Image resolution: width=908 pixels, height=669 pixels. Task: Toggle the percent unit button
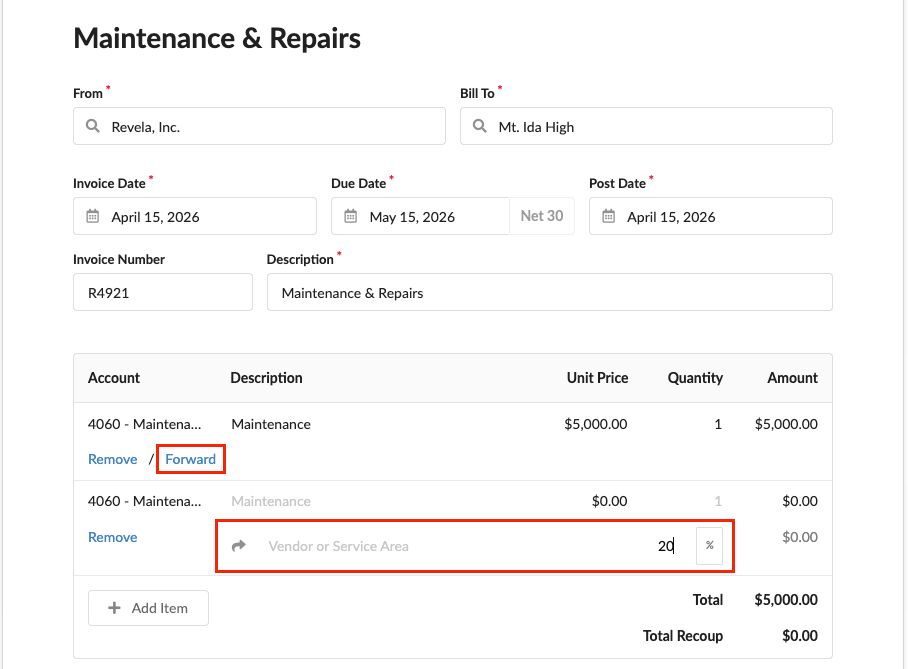(x=709, y=546)
